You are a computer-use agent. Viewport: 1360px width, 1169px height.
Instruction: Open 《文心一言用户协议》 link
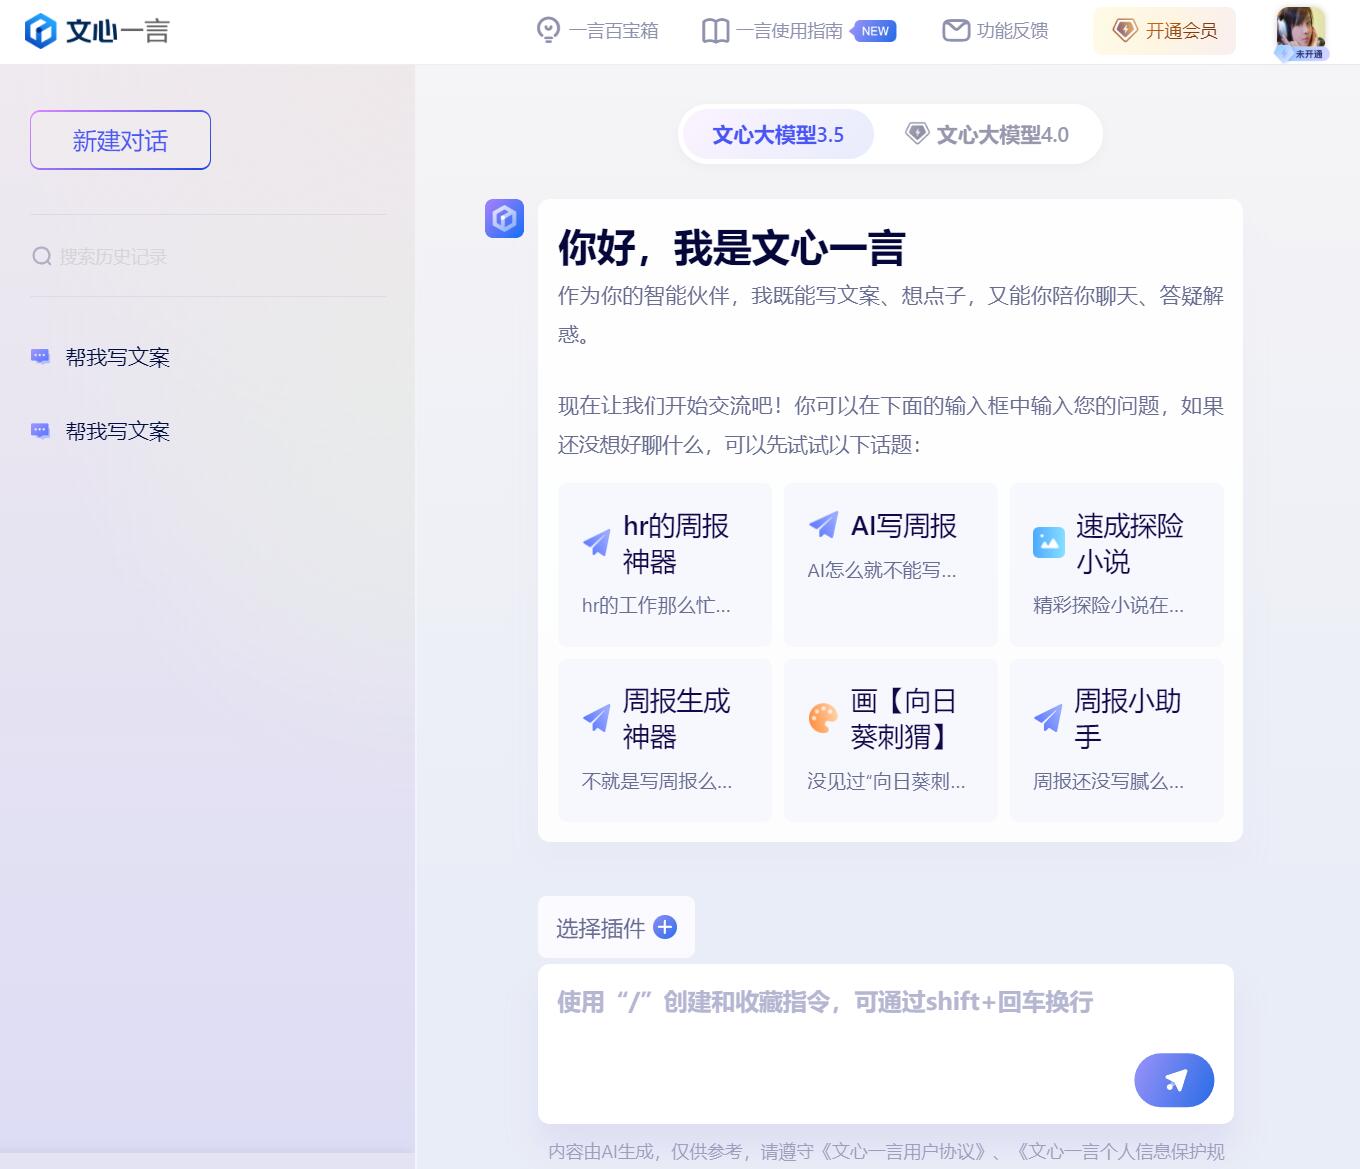click(905, 1151)
